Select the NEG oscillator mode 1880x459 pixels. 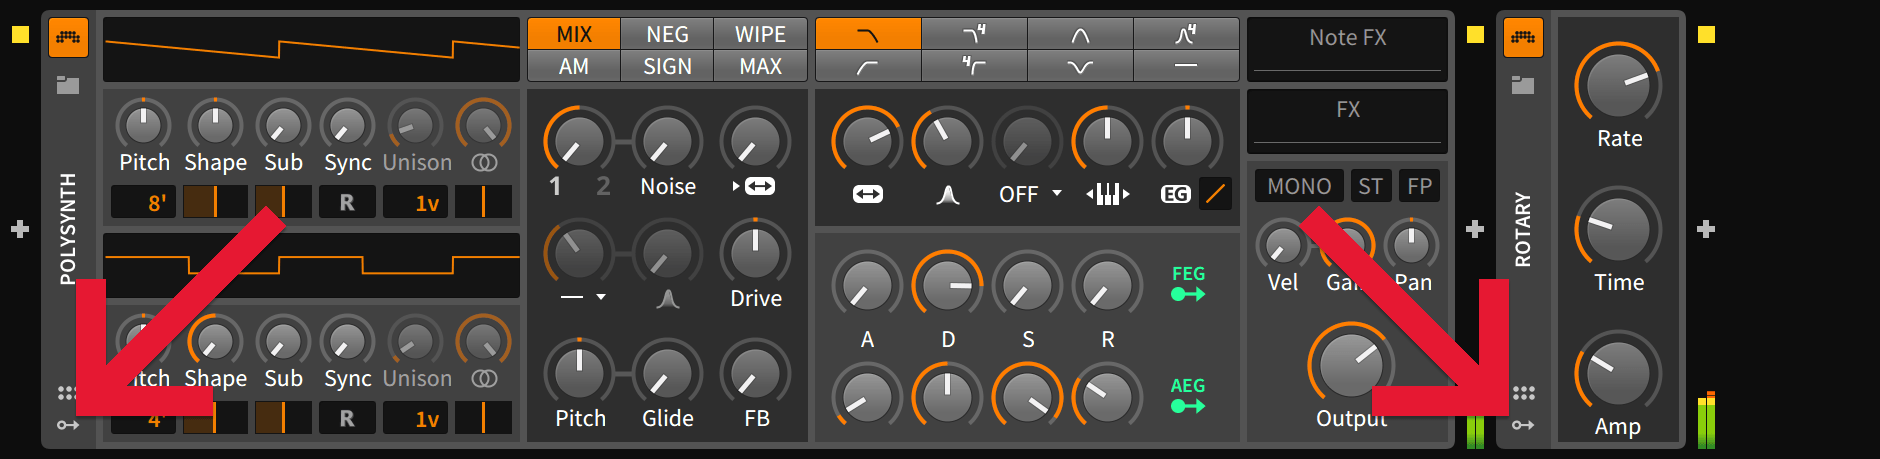[x=667, y=34]
